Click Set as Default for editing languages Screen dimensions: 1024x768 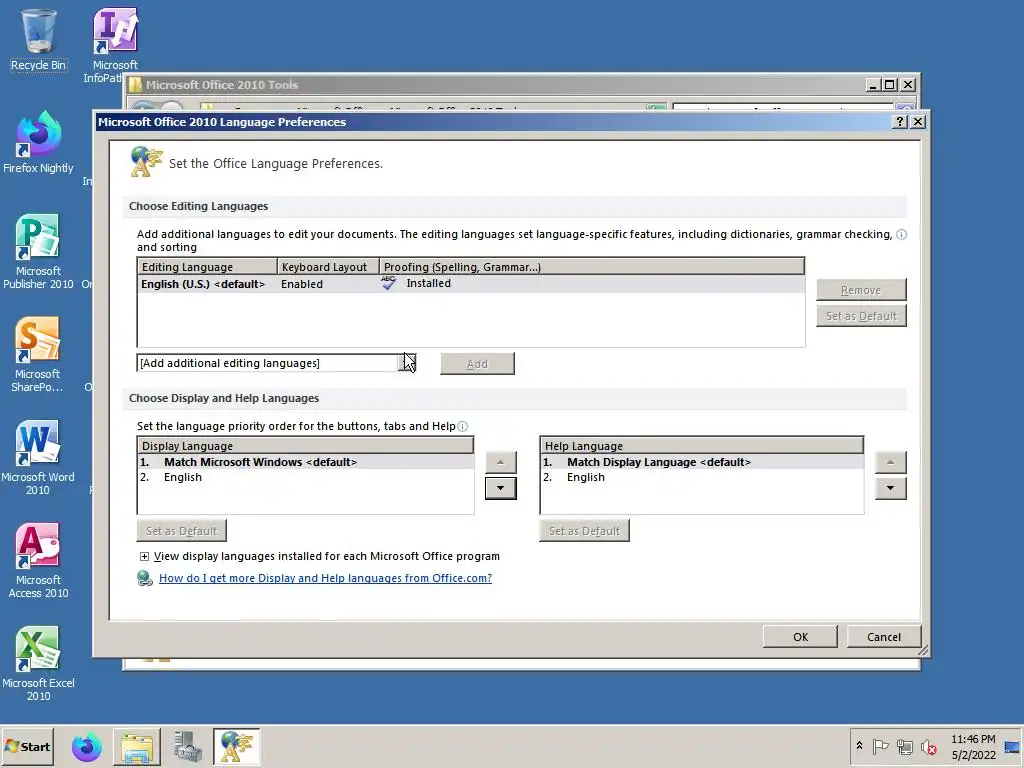(x=861, y=316)
